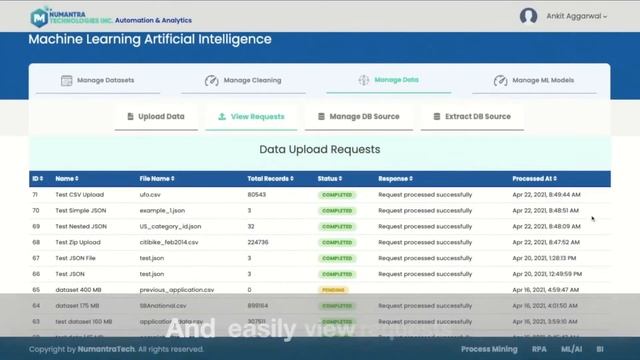Click the Manage Cleaning gauge icon
Viewport: 640px width, 360px height.
click(211, 80)
